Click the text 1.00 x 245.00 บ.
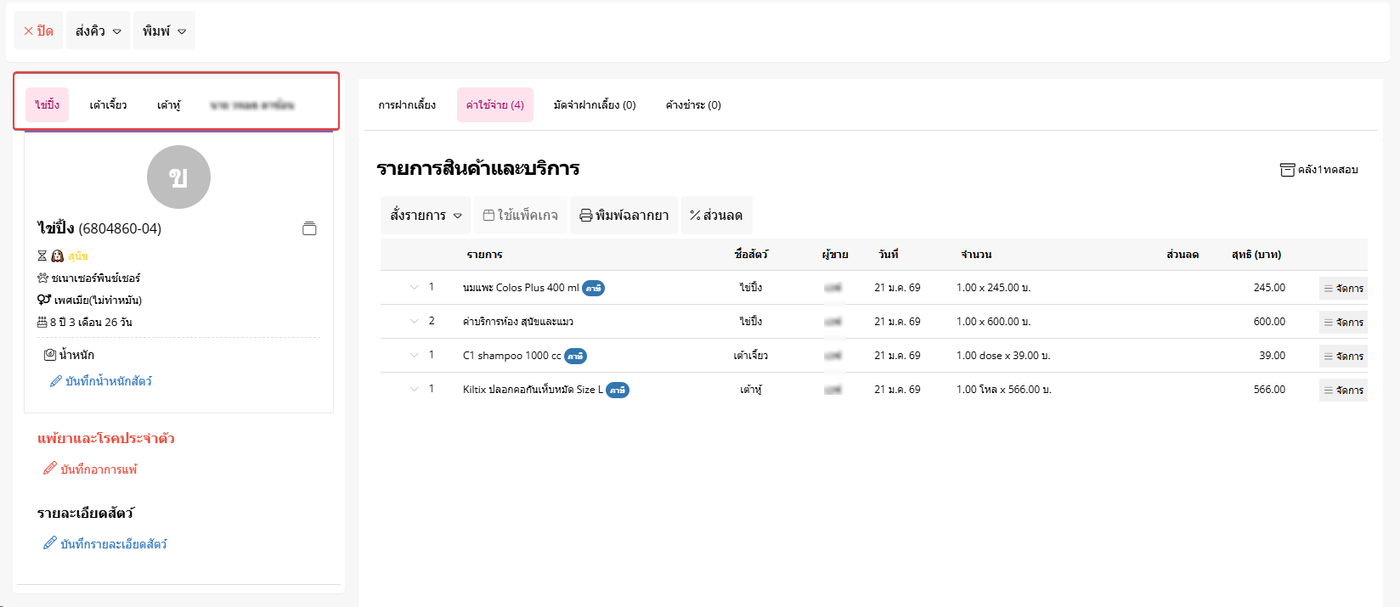The image size is (1400, 607). pyautogui.click(x=993, y=288)
